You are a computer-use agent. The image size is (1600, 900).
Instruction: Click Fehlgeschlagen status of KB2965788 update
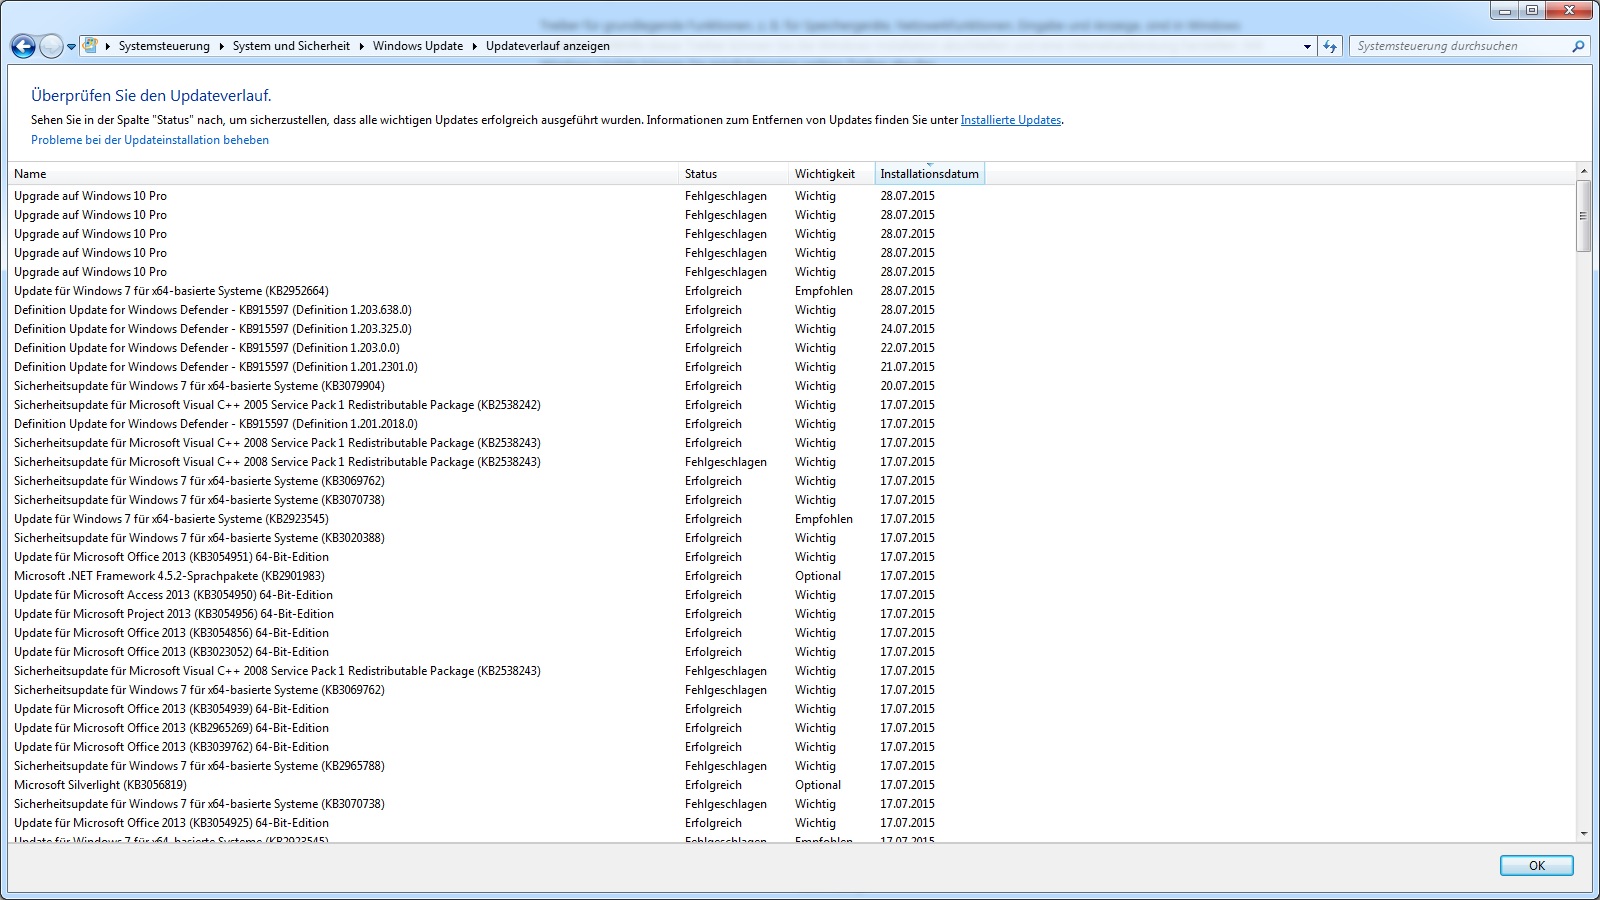click(726, 766)
